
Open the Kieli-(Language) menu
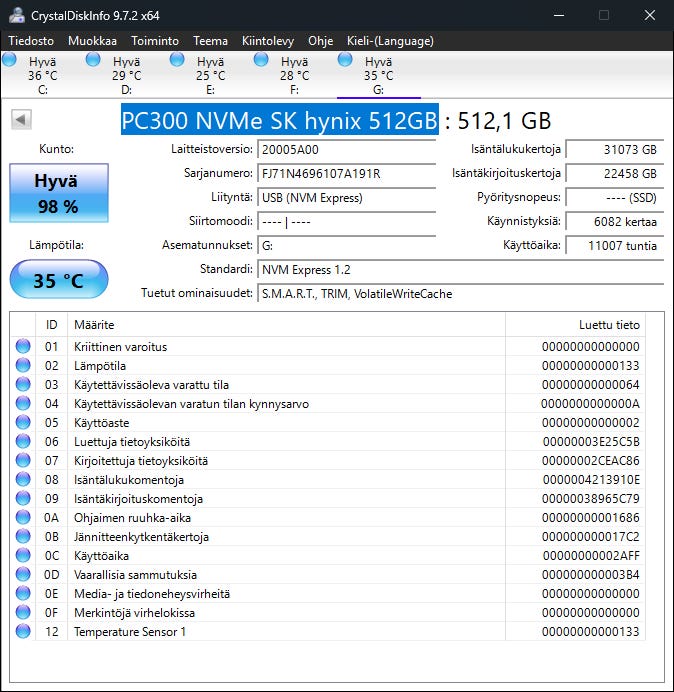(x=390, y=41)
